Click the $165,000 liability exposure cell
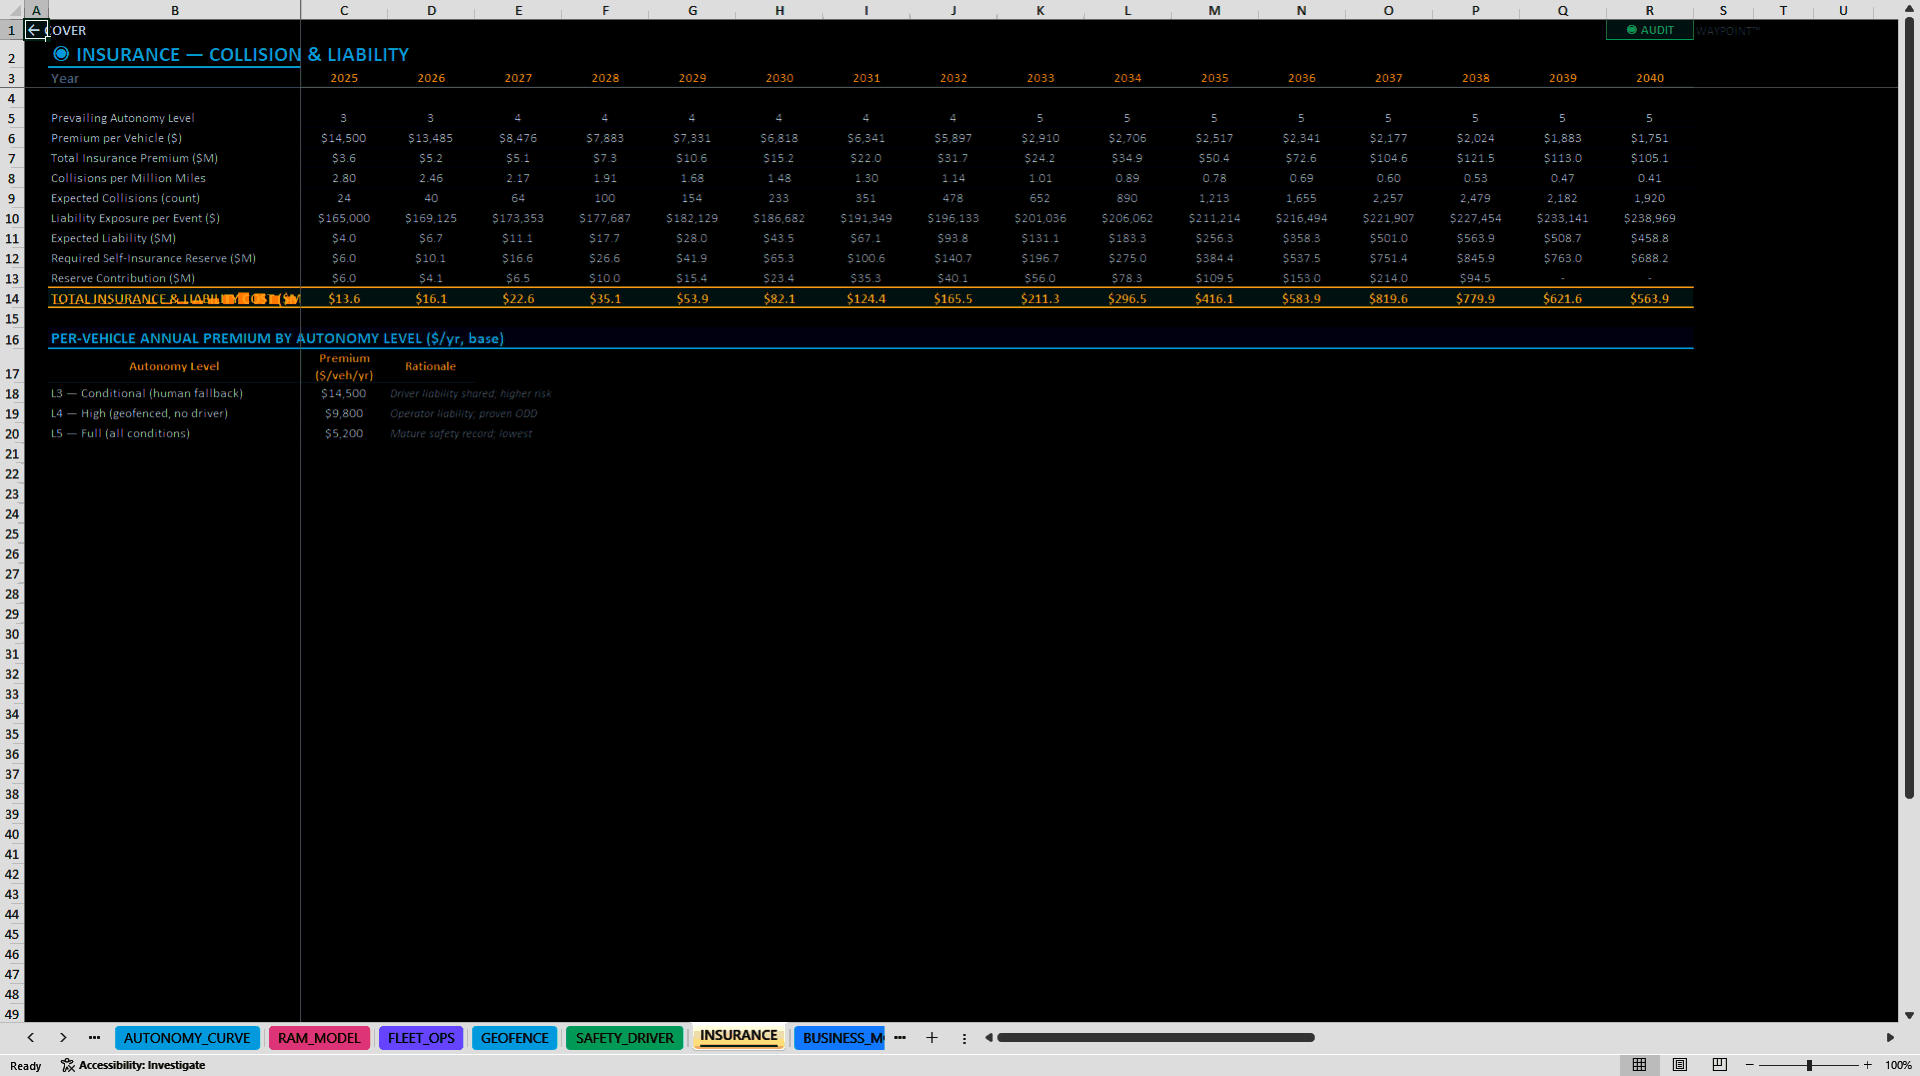This screenshot has width=1920, height=1076. click(x=344, y=218)
